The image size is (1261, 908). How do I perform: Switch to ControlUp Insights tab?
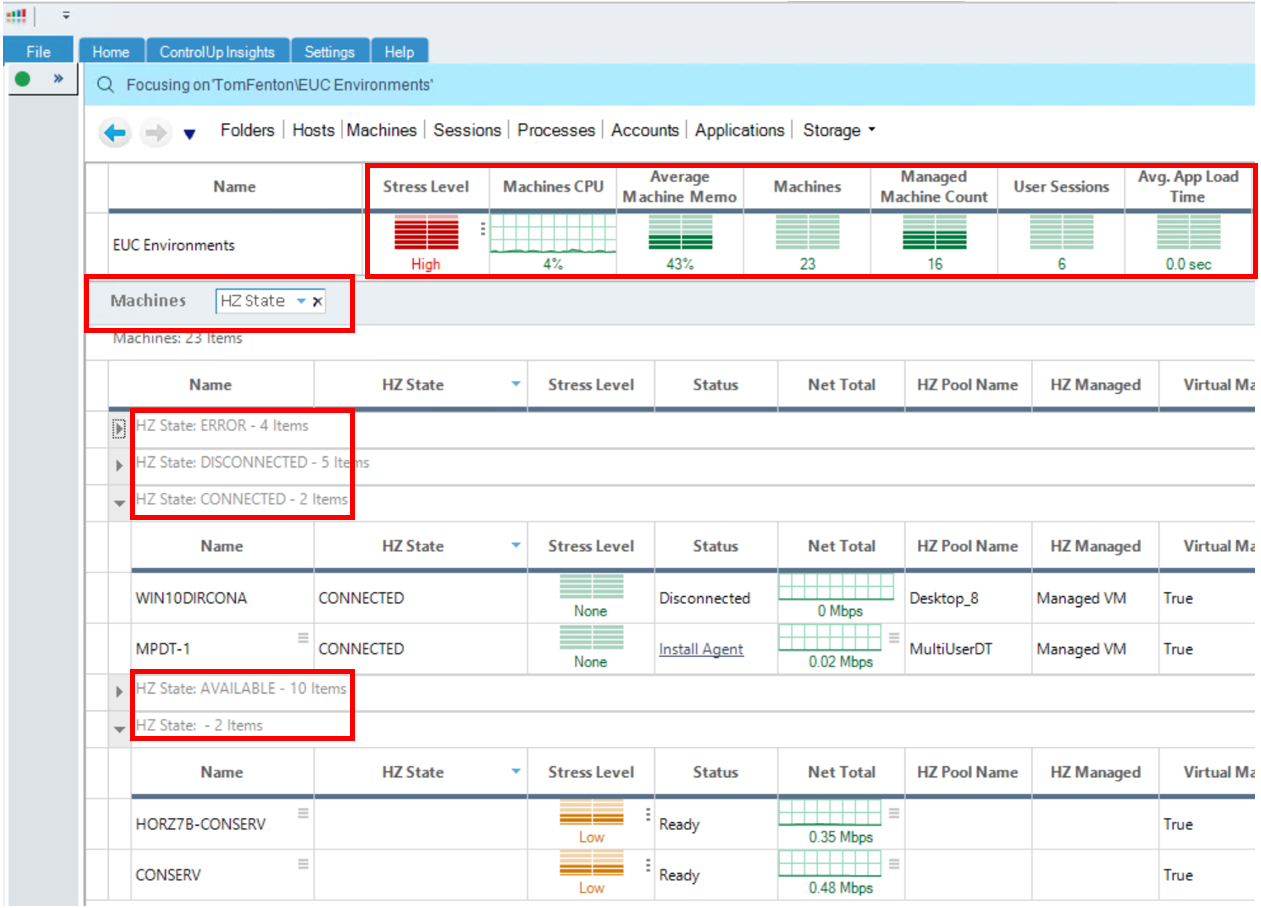(x=218, y=52)
